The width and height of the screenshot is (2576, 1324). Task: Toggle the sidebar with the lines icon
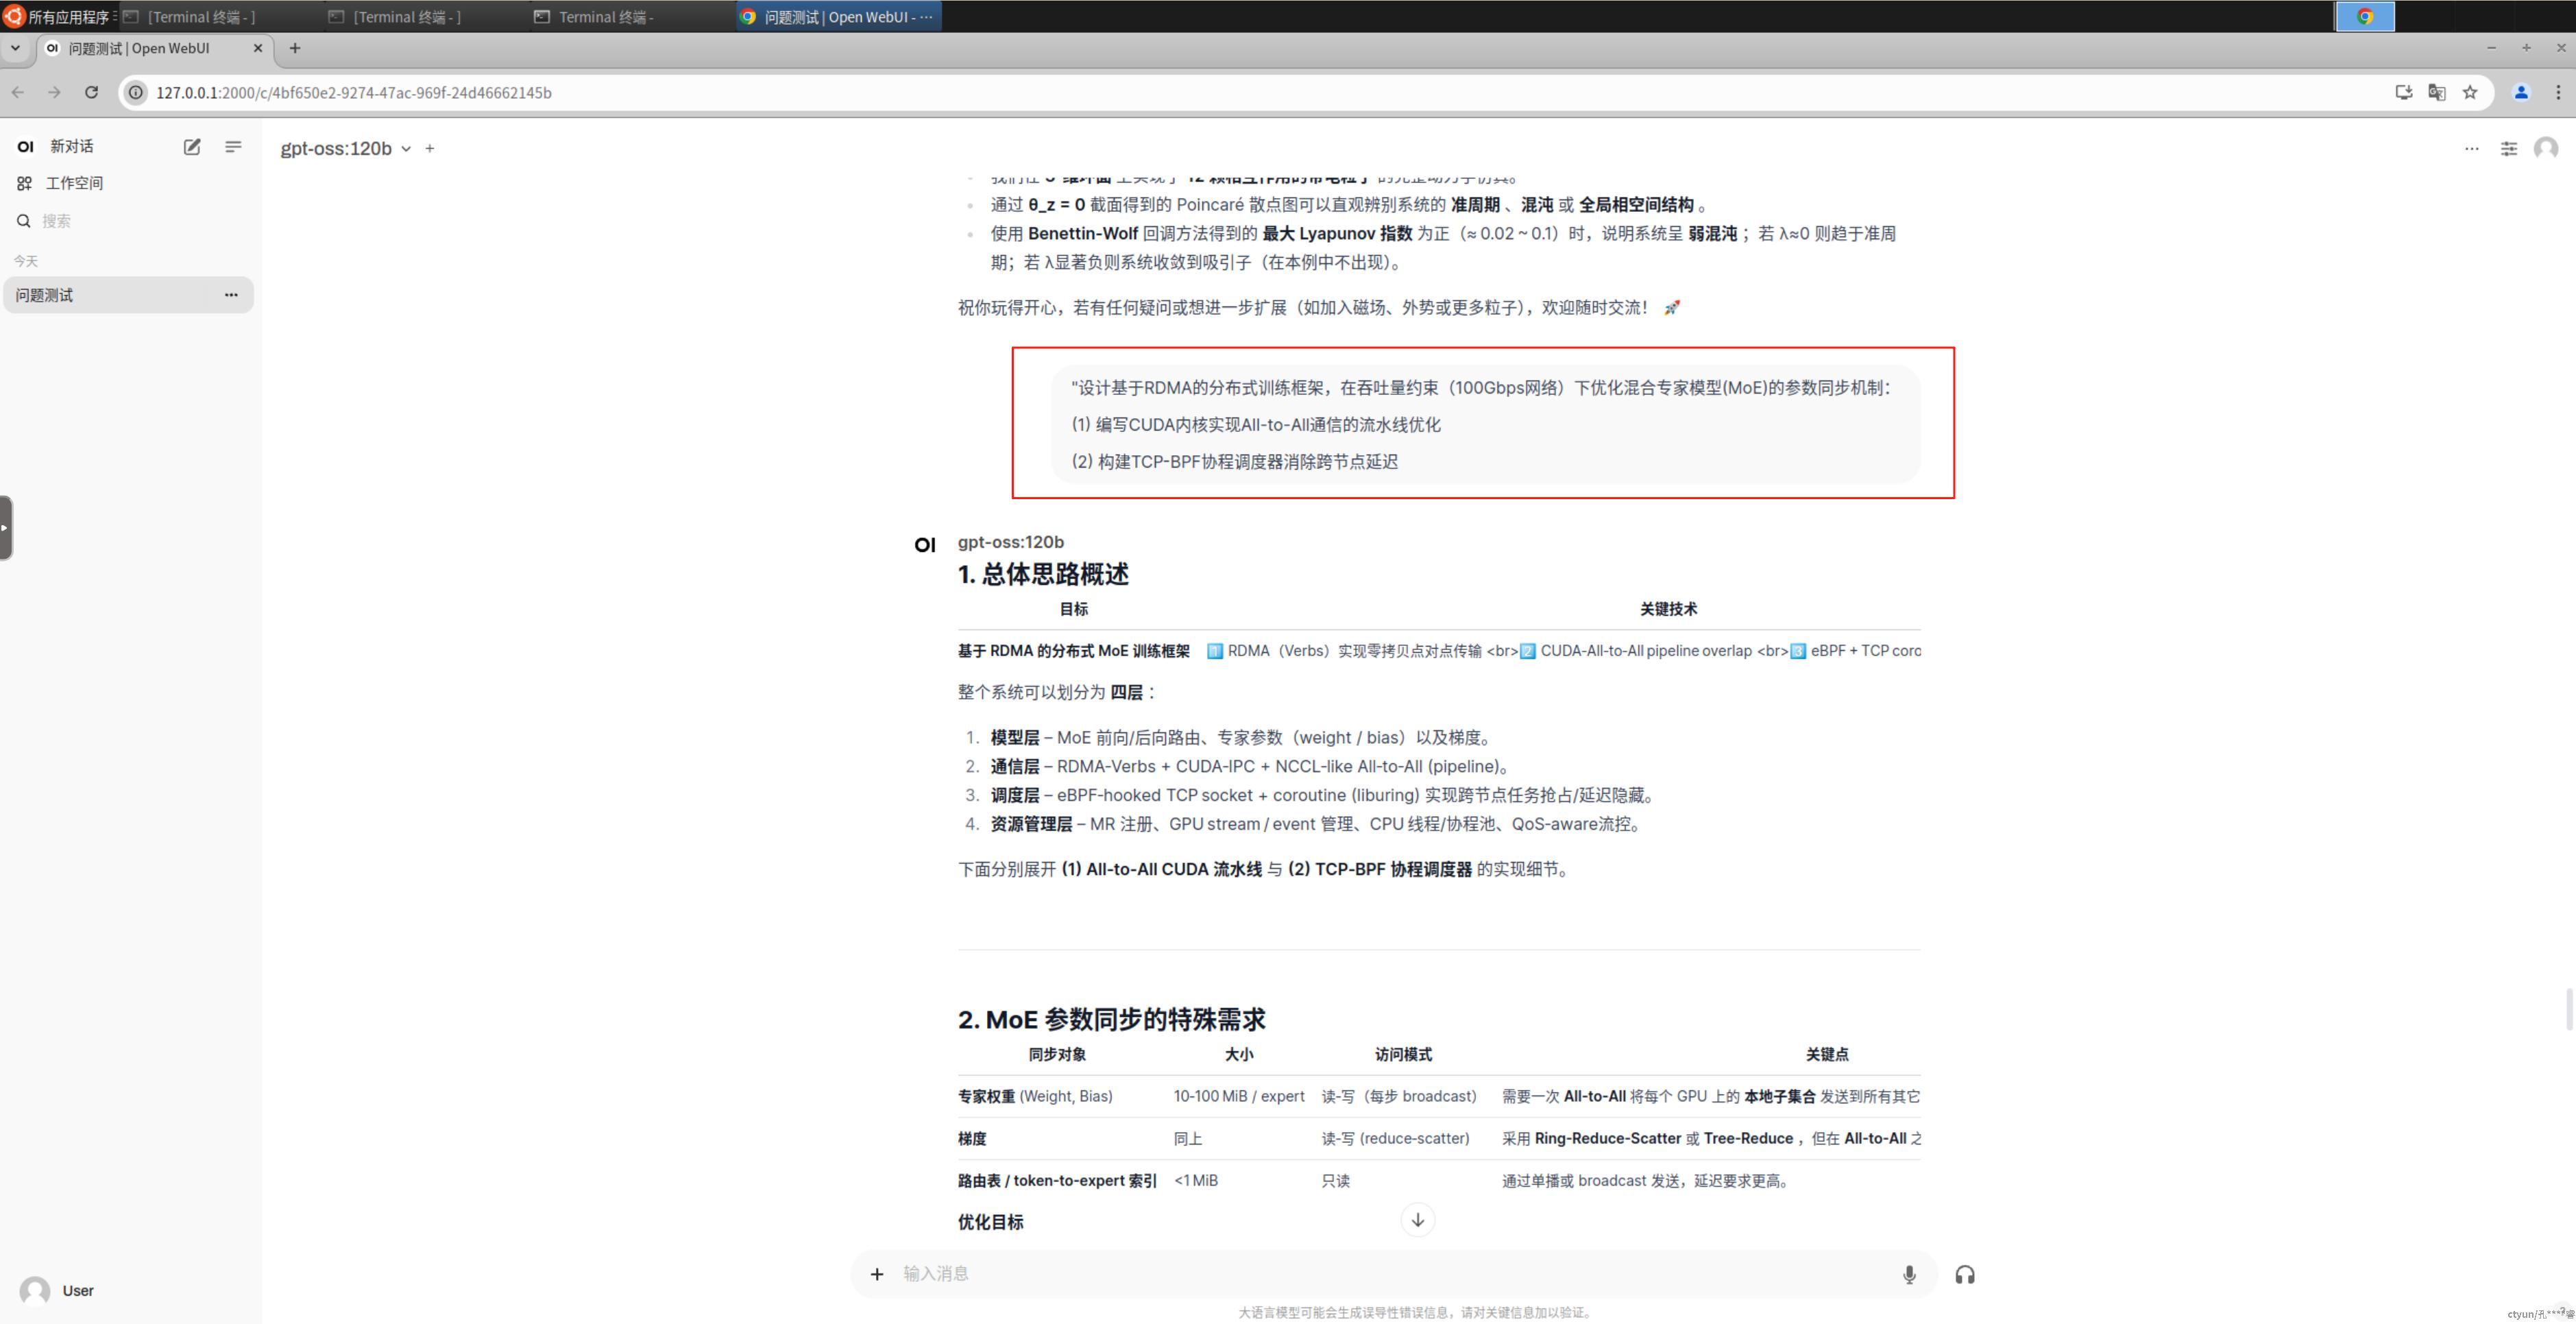coord(233,147)
